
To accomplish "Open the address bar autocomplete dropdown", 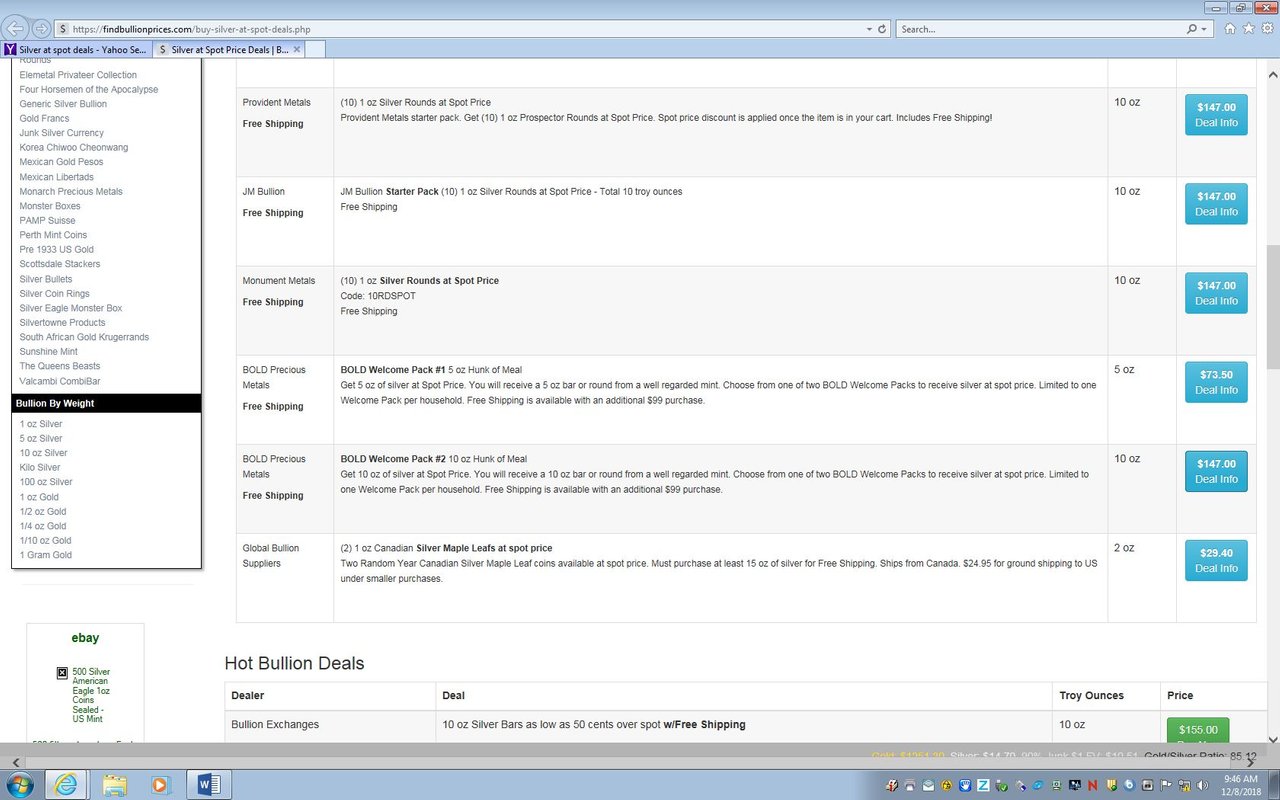I will click(869, 29).
